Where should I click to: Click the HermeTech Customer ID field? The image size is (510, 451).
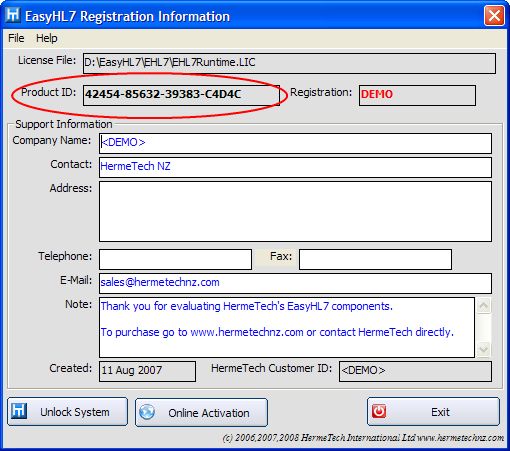coord(415,371)
